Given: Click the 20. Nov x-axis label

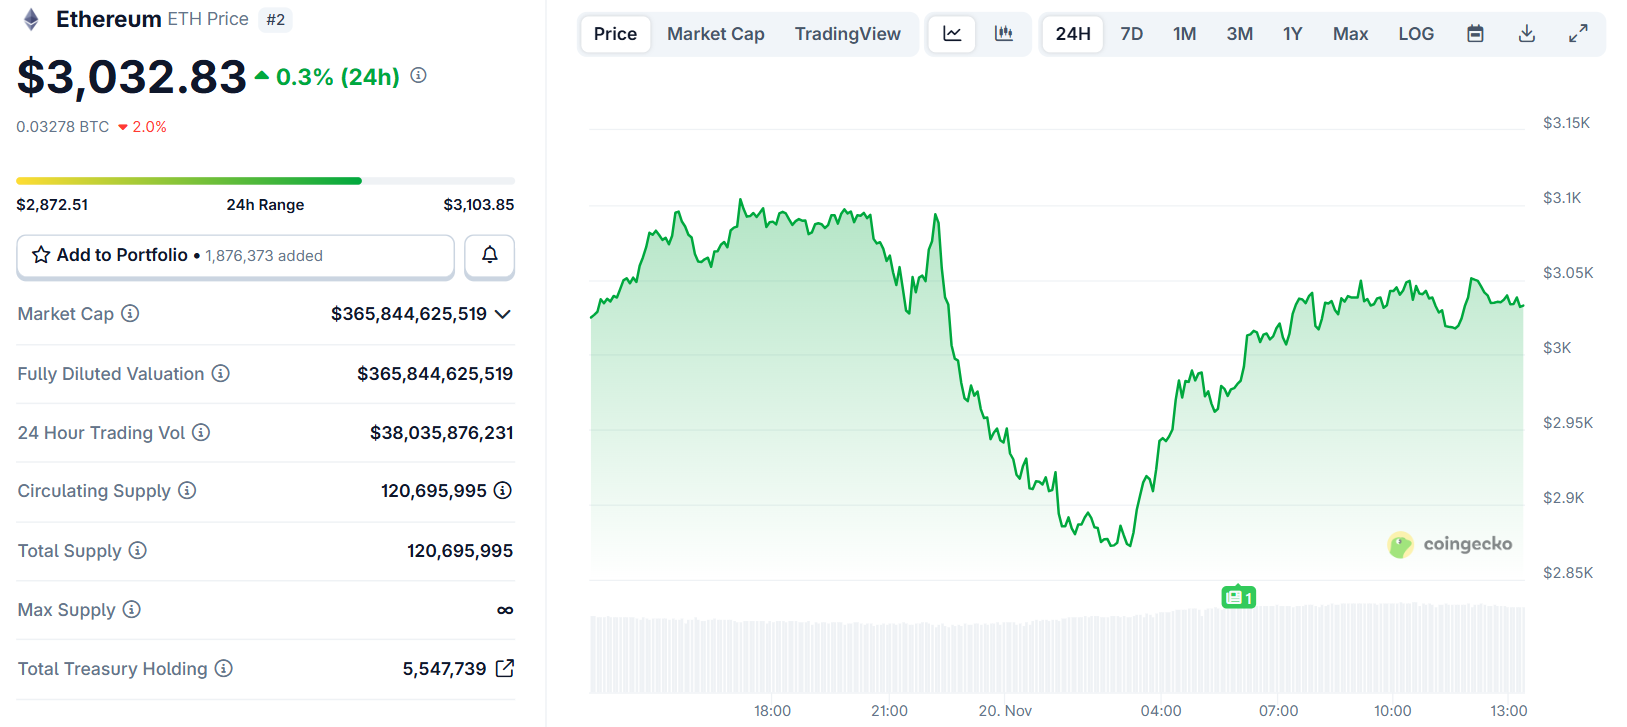Looking at the screenshot, I should 1005,711.
